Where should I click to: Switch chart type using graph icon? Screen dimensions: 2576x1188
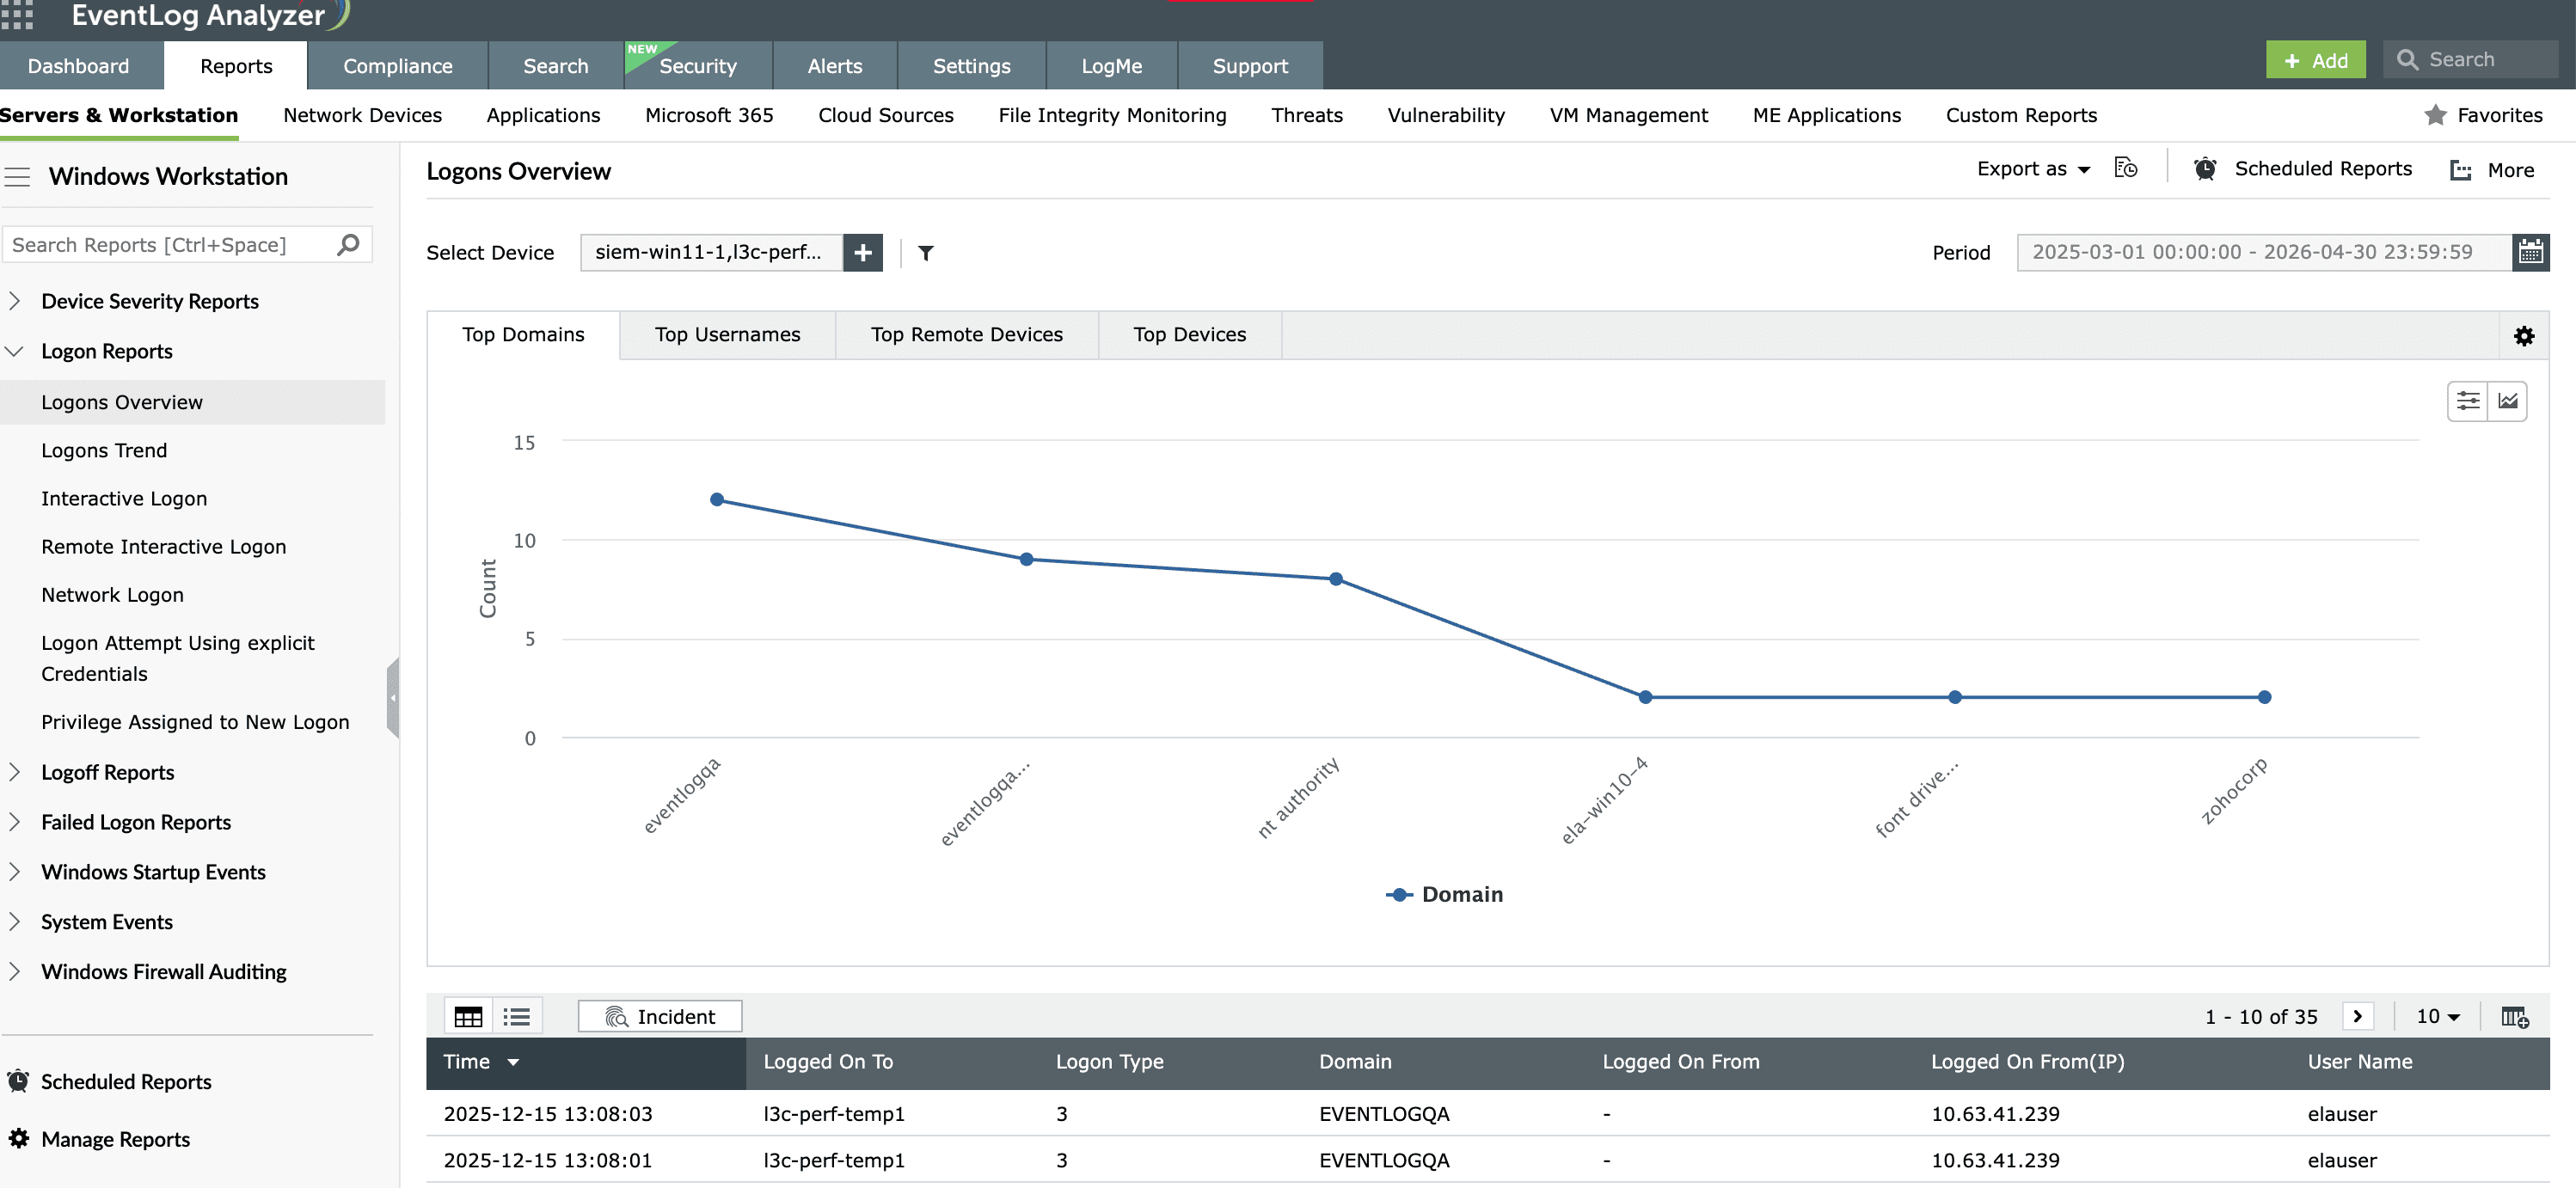2508,401
